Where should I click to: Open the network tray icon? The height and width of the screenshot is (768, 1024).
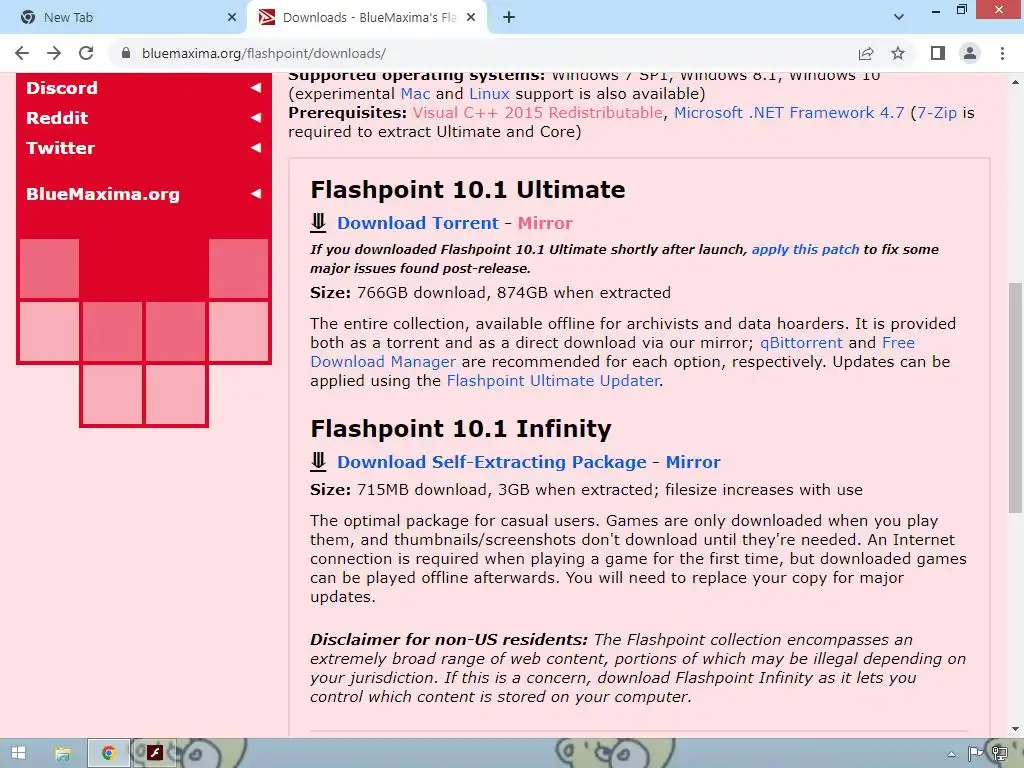999,754
